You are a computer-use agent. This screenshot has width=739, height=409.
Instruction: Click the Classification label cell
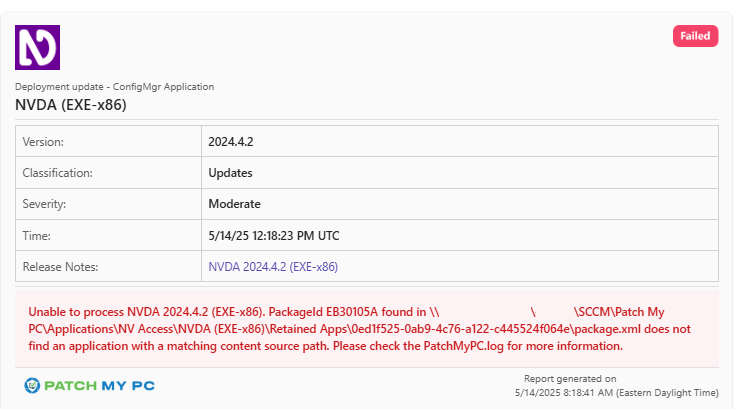pos(108,172)
